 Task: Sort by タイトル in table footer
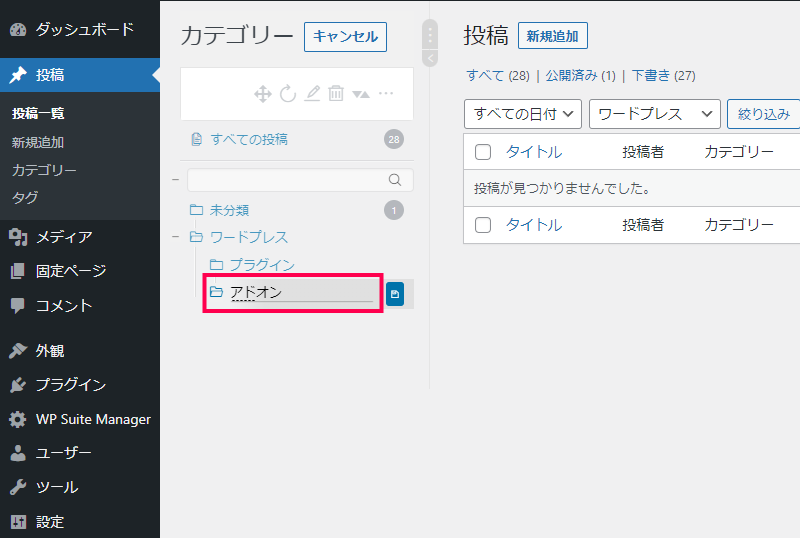534,225
